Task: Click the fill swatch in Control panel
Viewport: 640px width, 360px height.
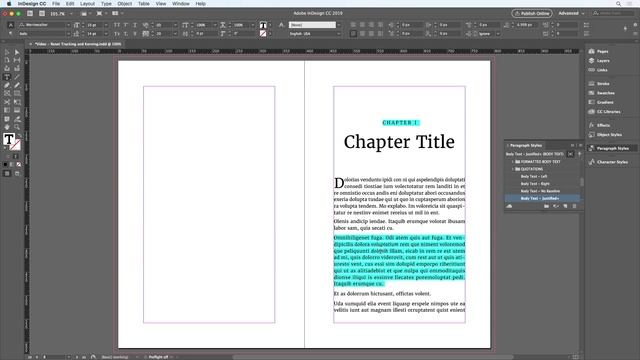Action: pyautogui.click(x=263, y=25)
